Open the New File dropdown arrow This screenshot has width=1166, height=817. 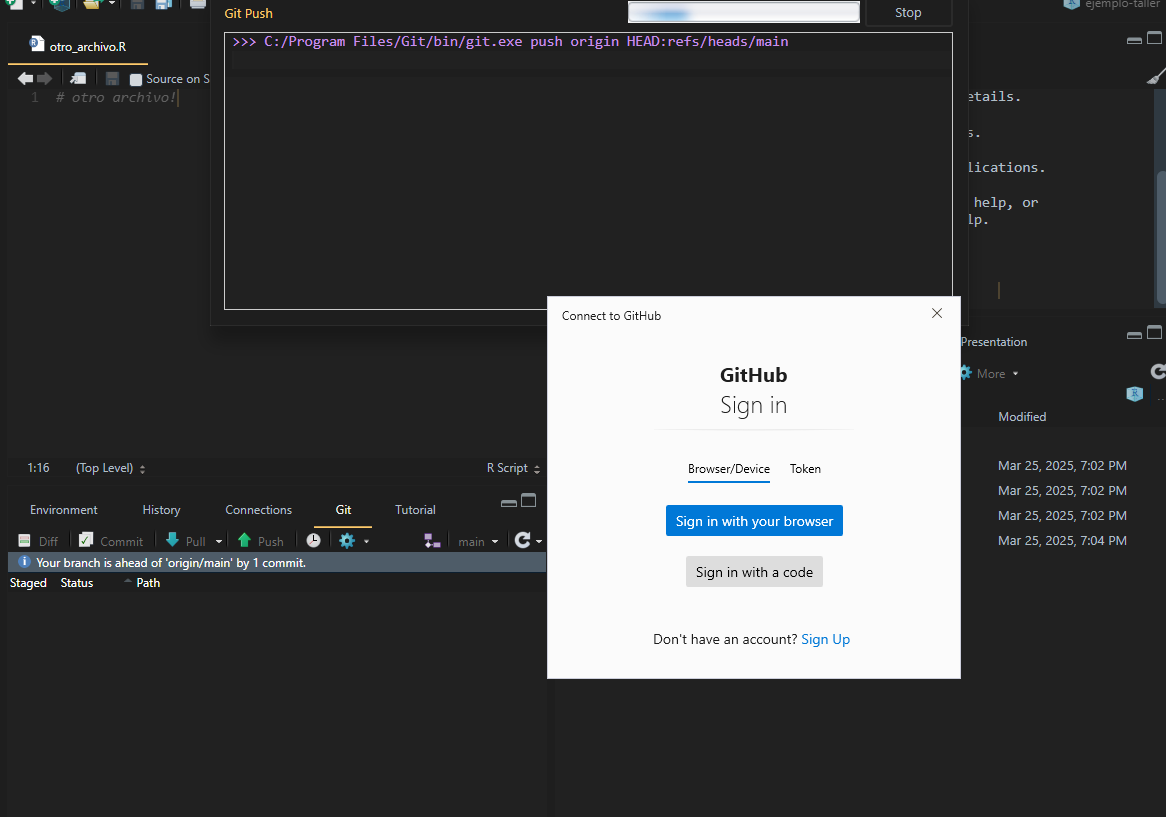pos(33,4)
